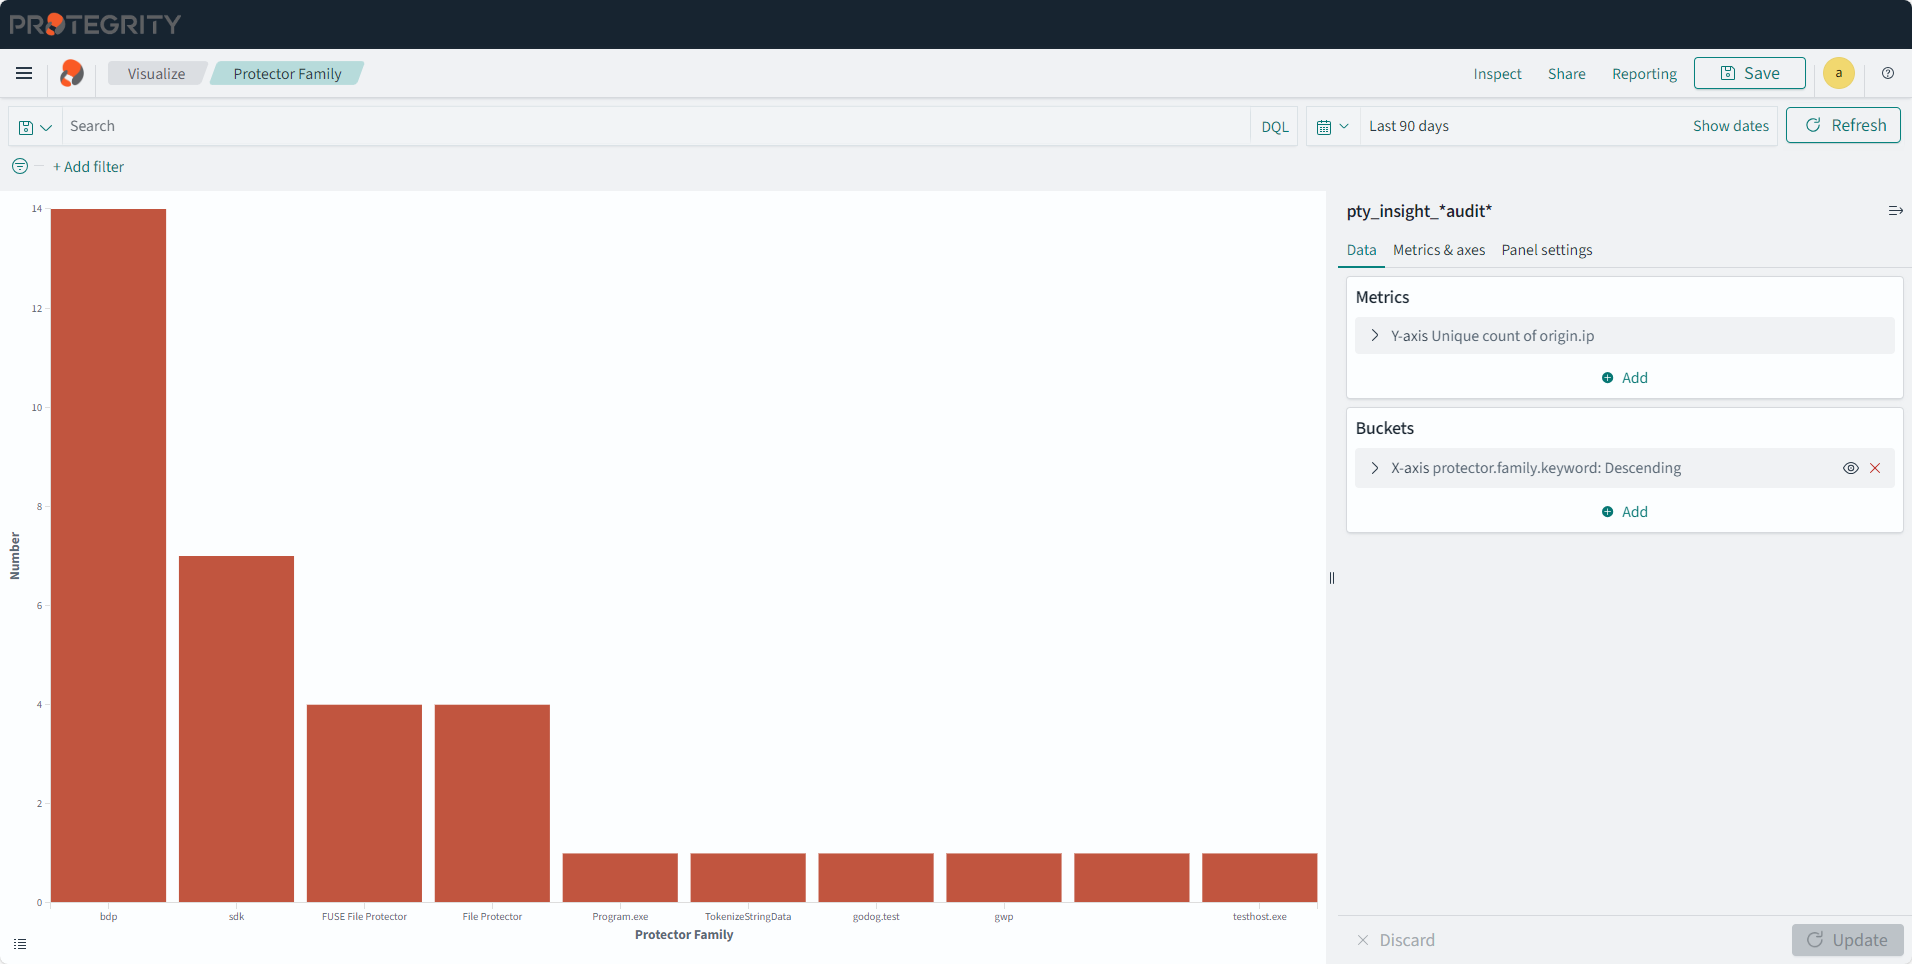Viewport: 1912px width, 964px height.
Task: Open the date quick menu dropdown
Action: [1332, 127]
